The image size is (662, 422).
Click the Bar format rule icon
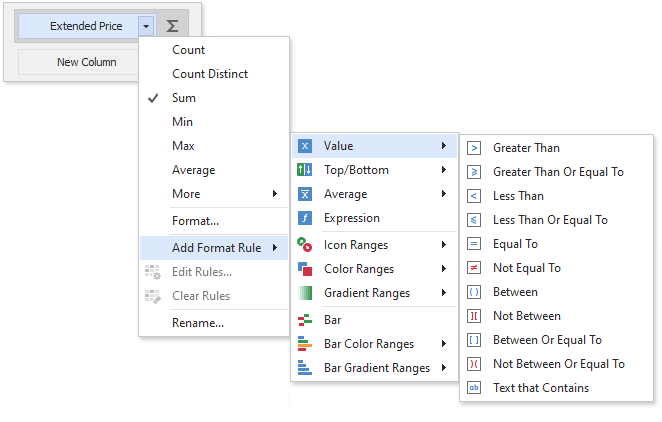click(305, 320)
